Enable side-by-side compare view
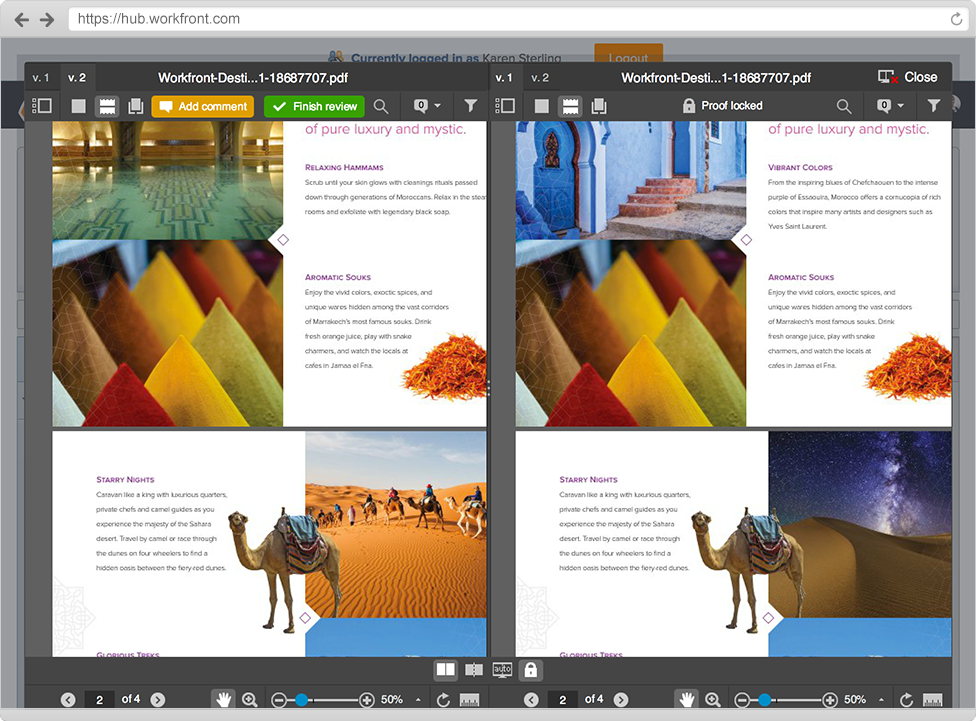This screenshot has height=721, width=976. coord(446,669)
